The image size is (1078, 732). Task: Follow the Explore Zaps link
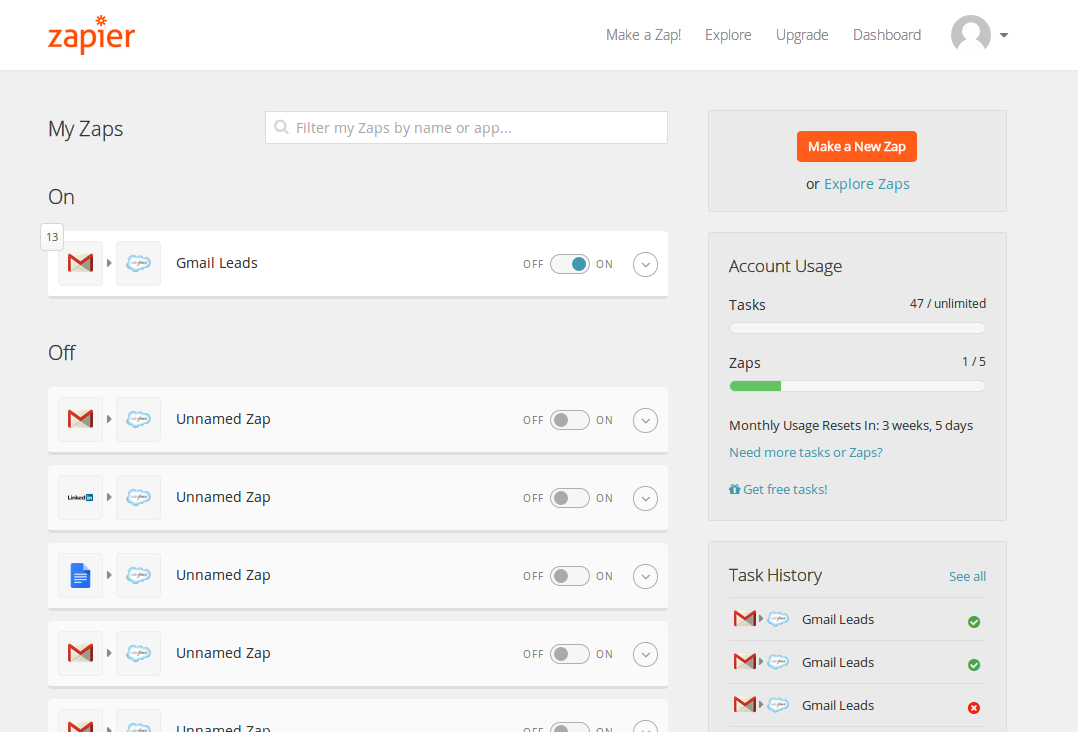866,184
